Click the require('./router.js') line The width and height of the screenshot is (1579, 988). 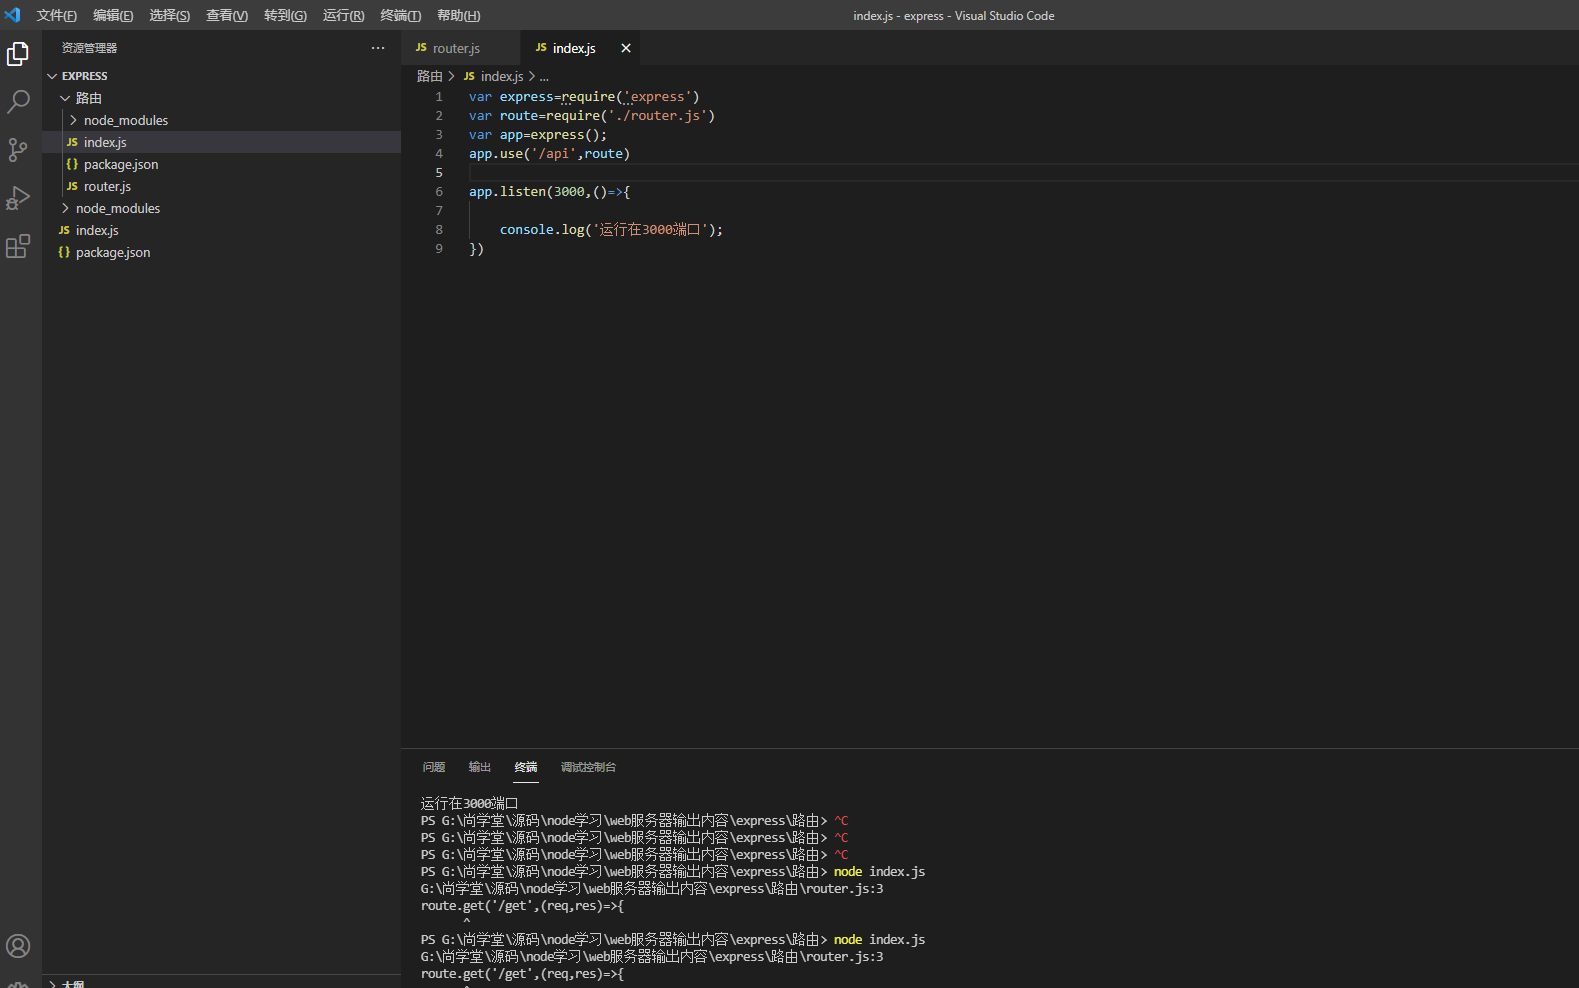tap(592, 116)
